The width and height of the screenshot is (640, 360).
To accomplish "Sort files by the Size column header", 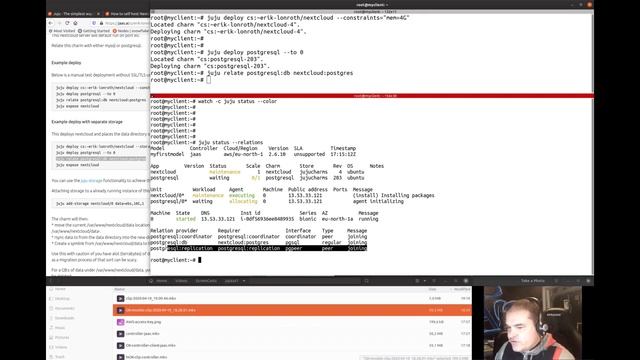I will [x=432, y=289].
